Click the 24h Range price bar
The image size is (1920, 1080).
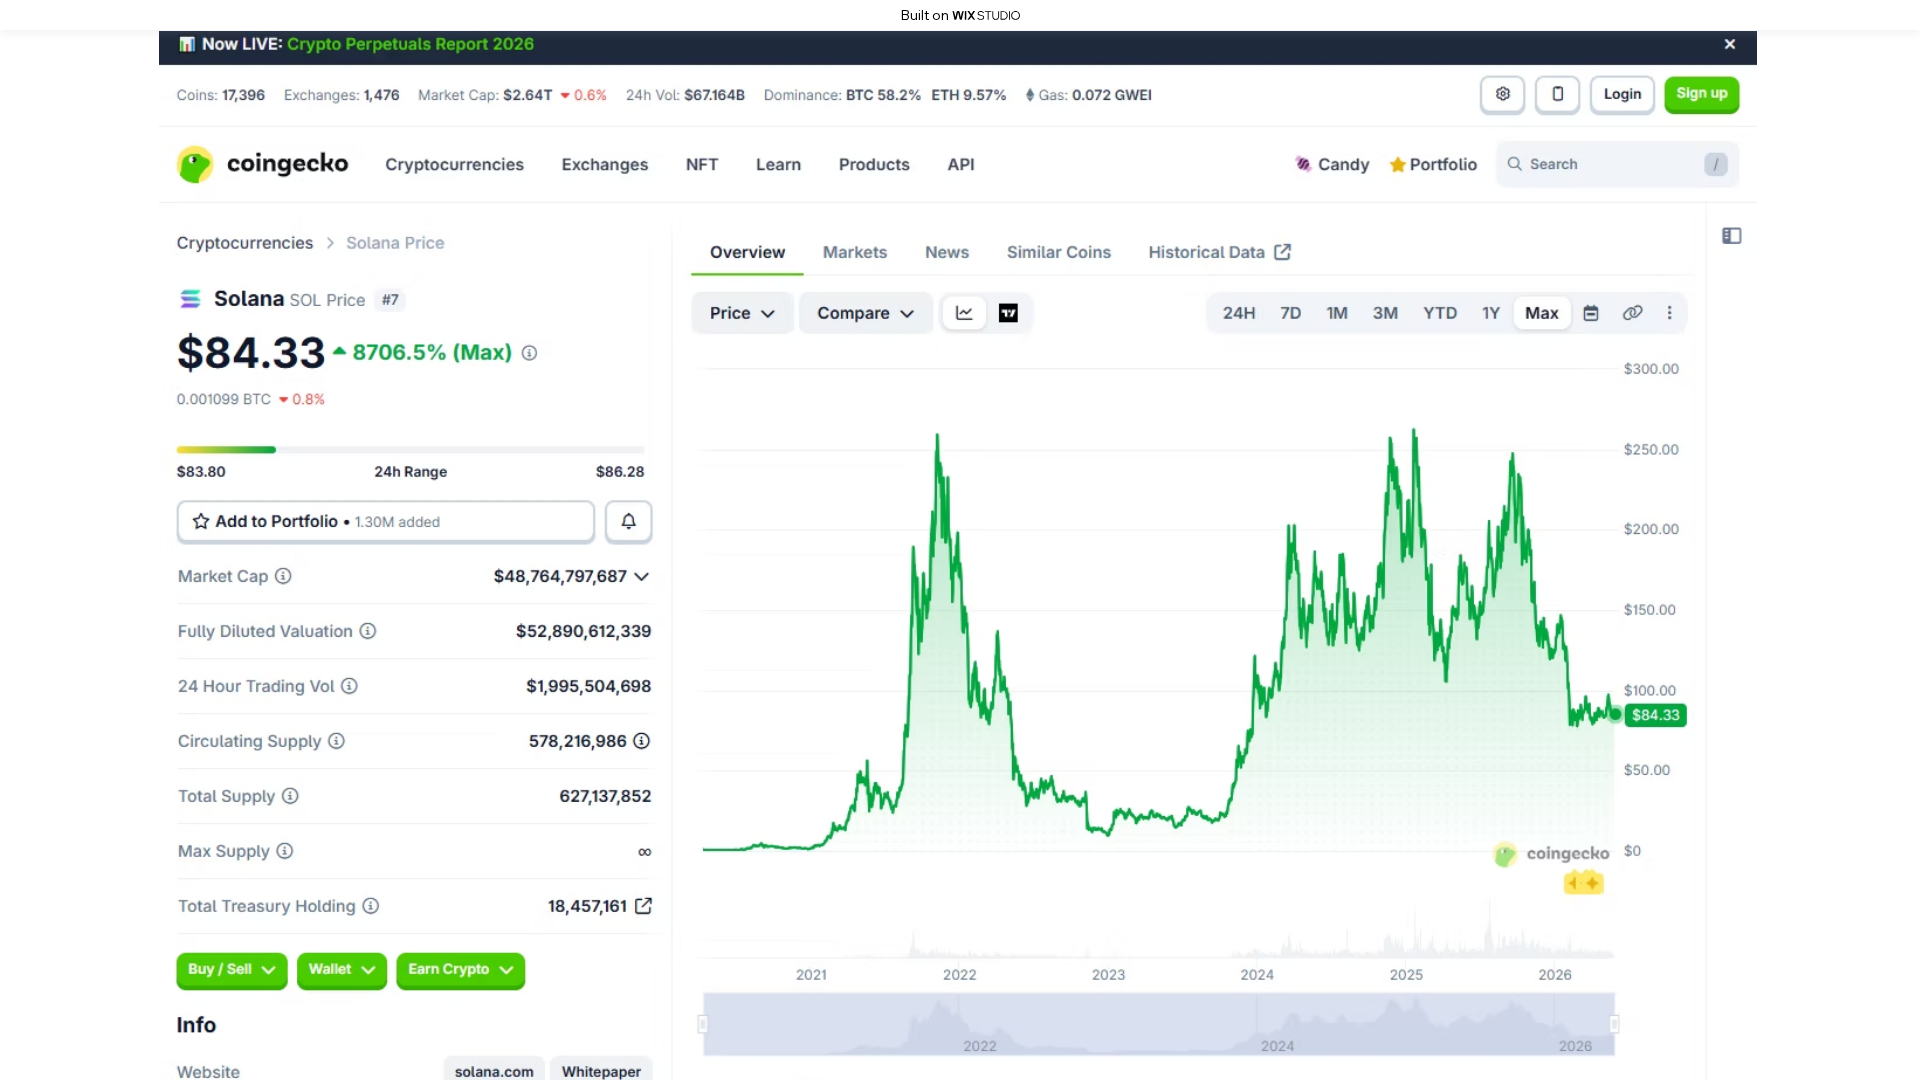tap(410, 450)
